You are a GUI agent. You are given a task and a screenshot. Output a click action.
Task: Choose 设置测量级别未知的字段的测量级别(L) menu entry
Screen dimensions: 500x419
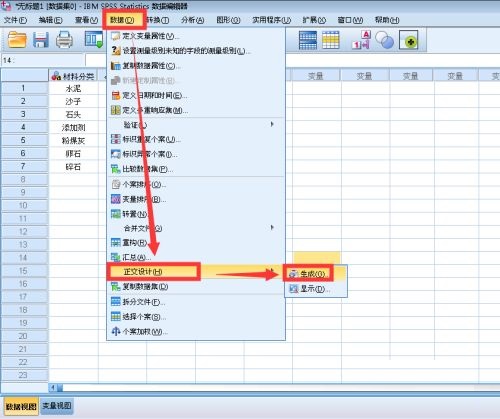tap(196, 51)
